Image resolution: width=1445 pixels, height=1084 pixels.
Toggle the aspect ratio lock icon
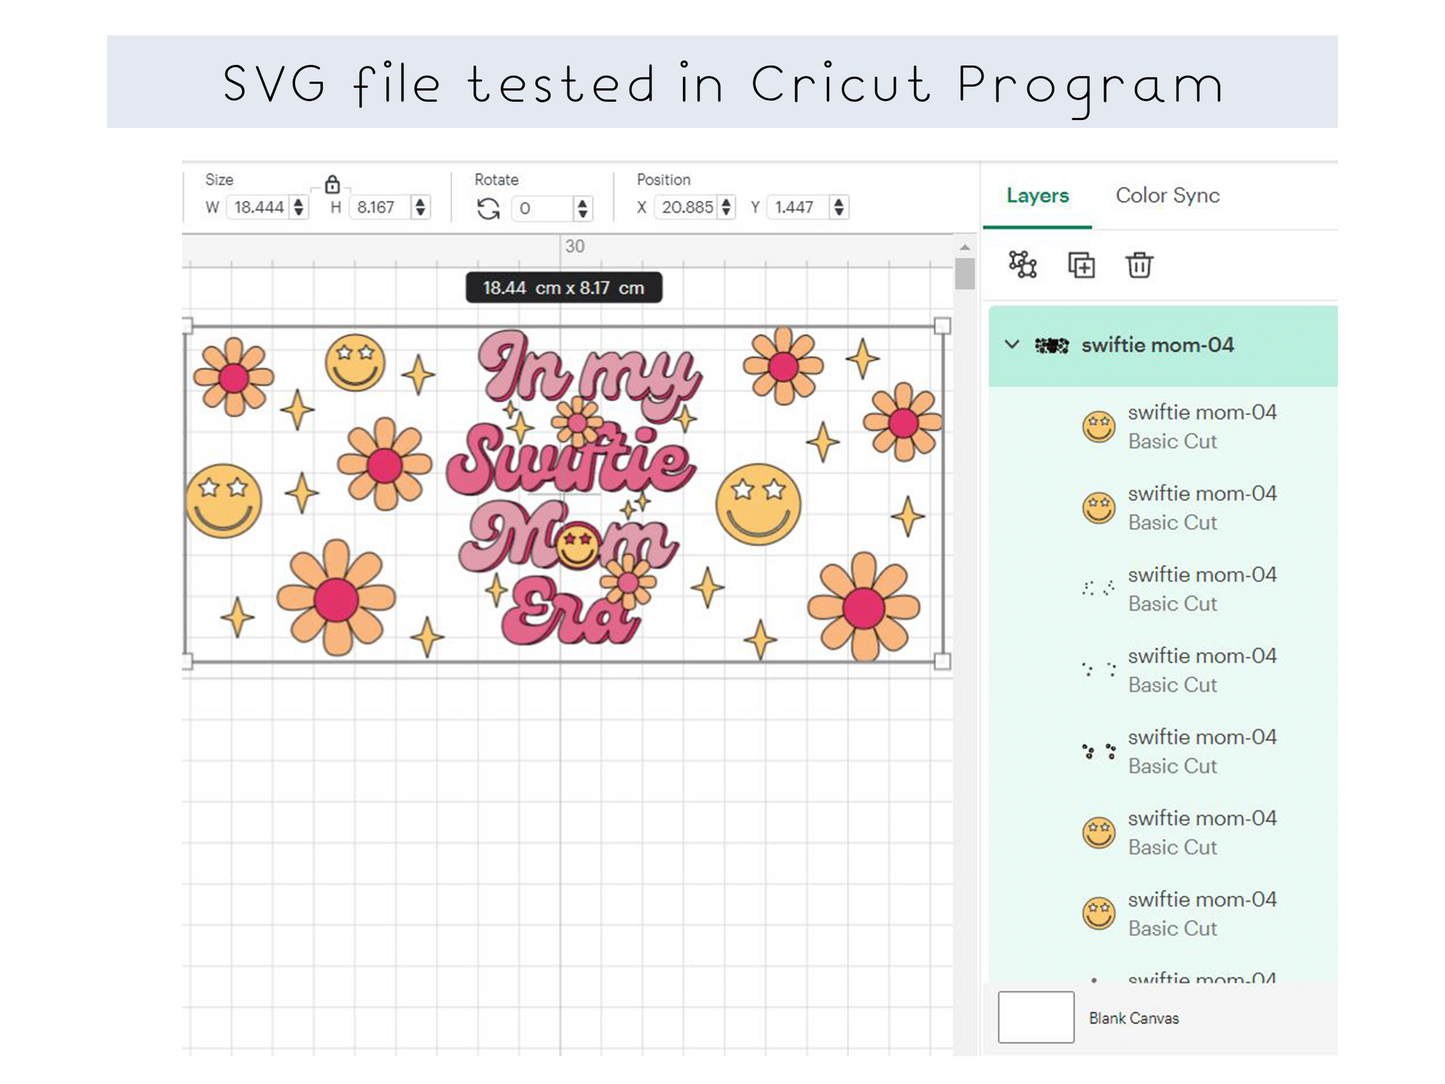tap(332, 184)
